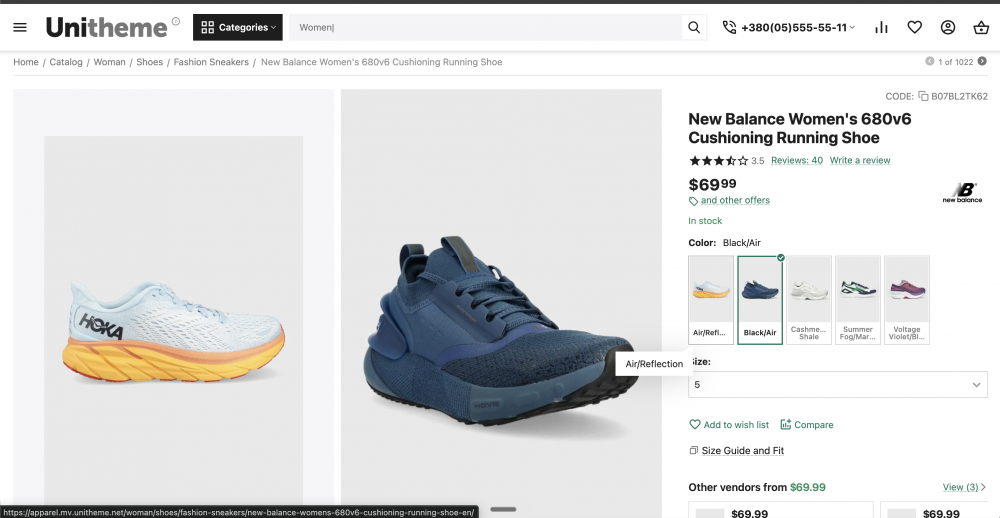Open wishlist heart icon in header
This screenshot has height=518, width=1000.
[x=915, y=27]
